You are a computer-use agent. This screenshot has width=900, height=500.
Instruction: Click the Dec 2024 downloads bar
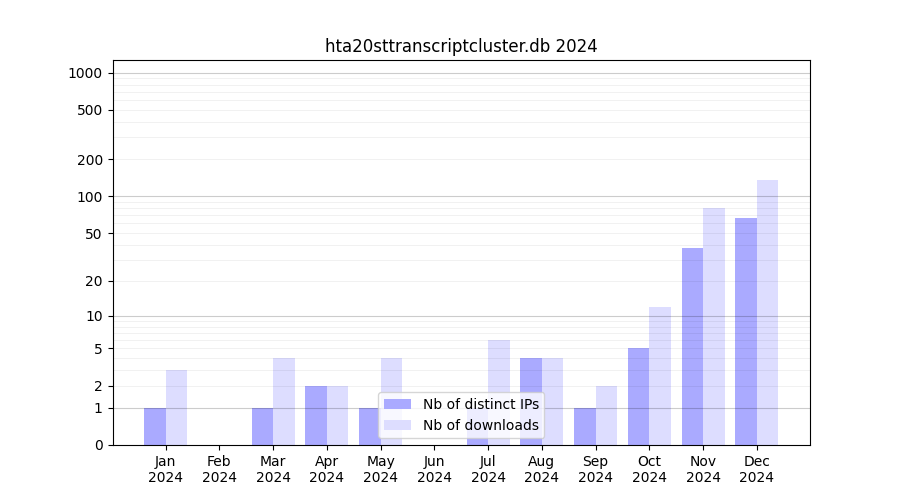(x=767, y=312)
